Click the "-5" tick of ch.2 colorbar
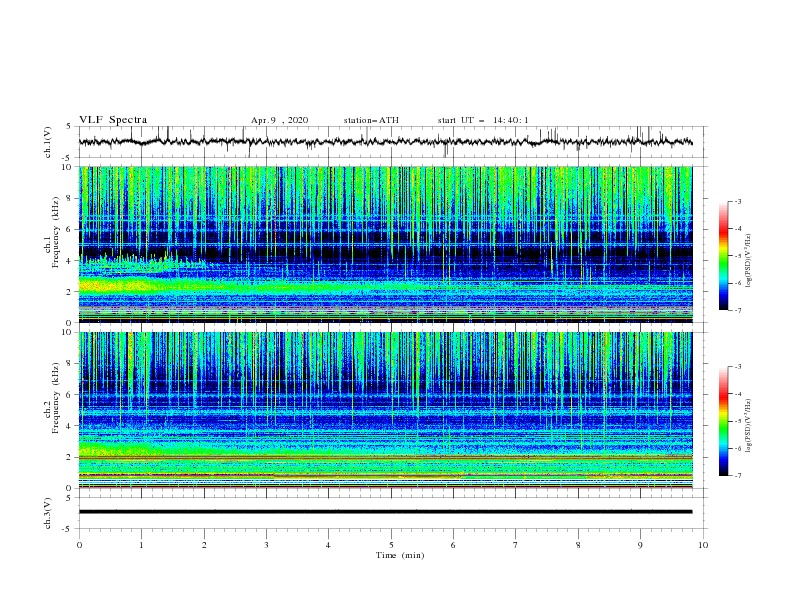The image size is (792, 612). pos(737,421)
